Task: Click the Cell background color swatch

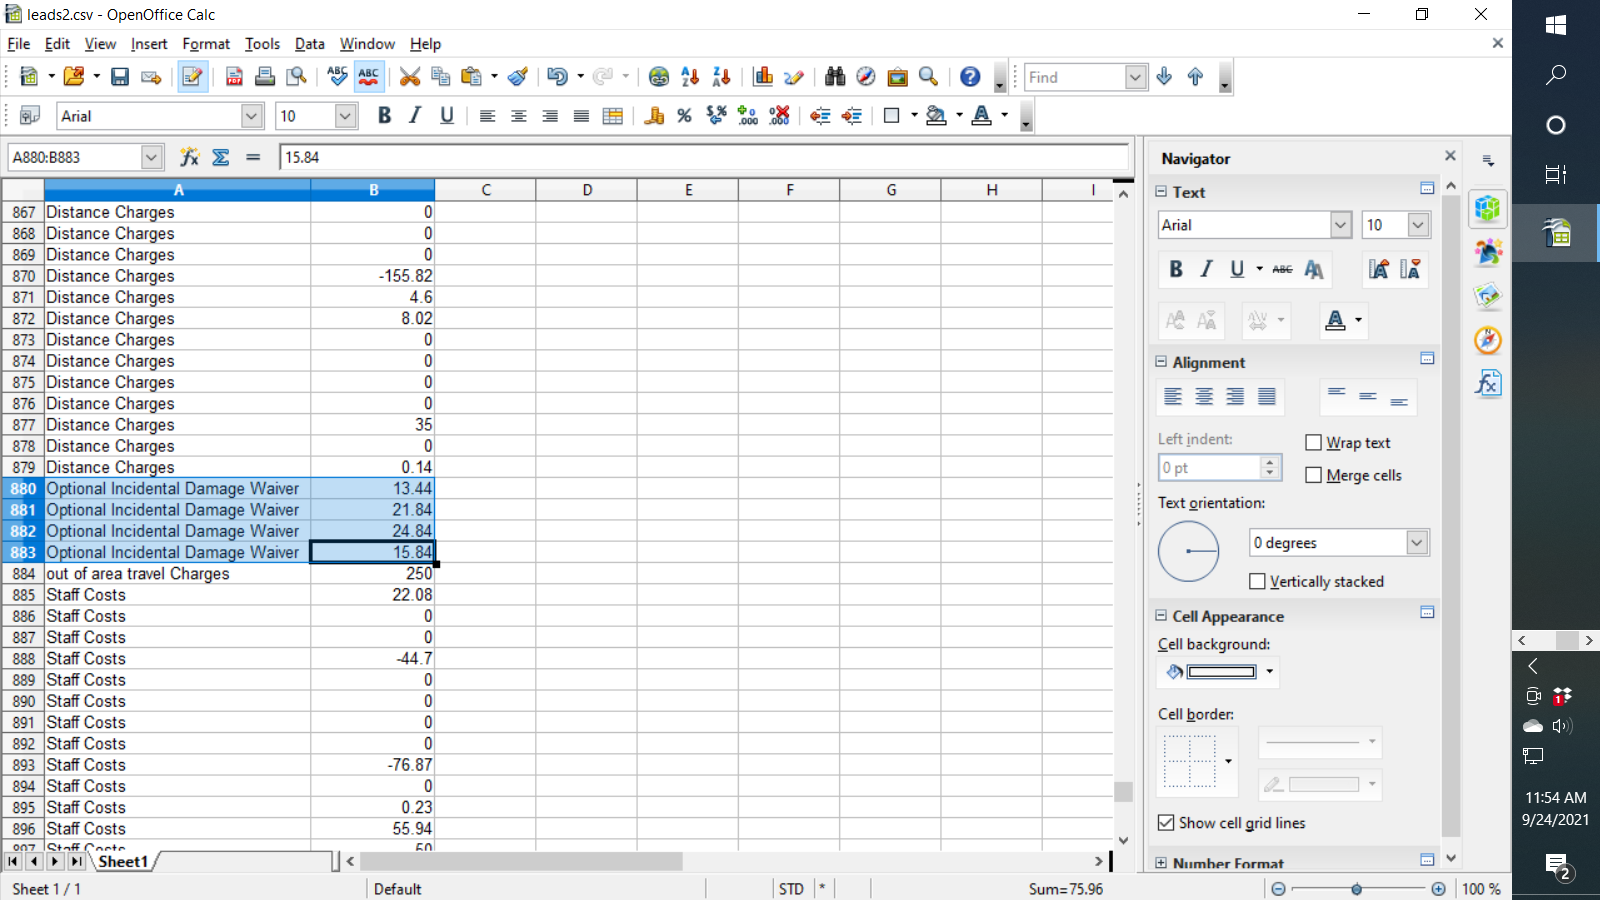Action: point(1220,672)
